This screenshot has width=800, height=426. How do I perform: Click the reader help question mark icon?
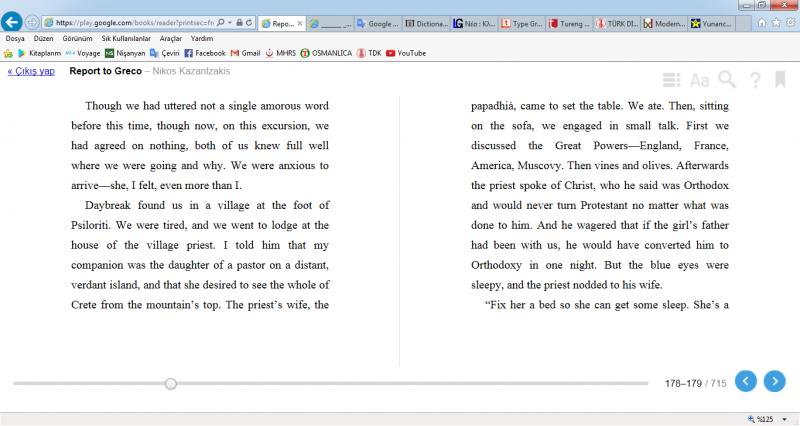[x=755, y=80]
